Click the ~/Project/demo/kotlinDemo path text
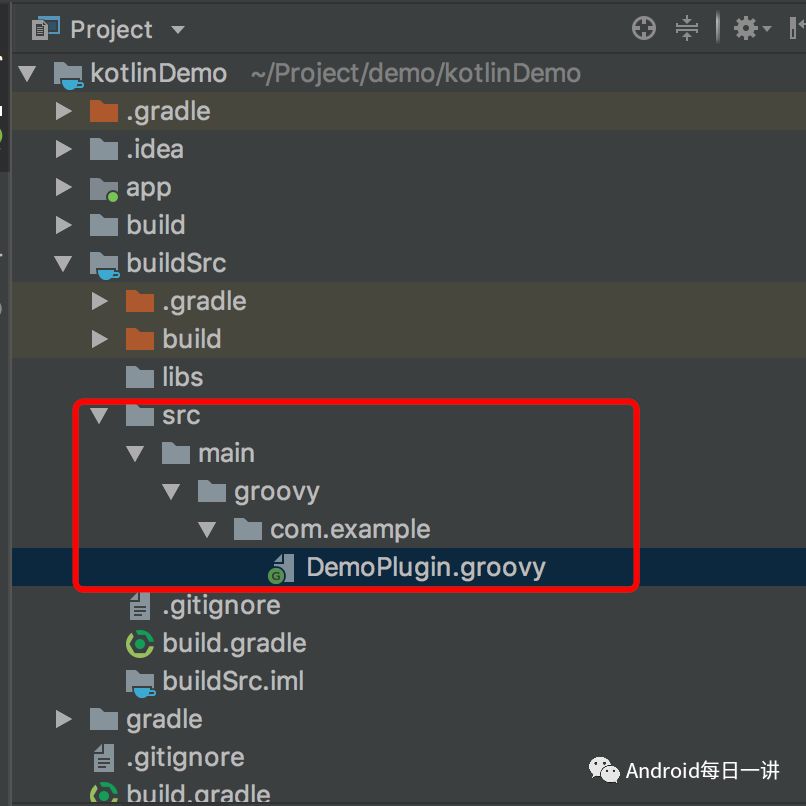The image size is (806, 806). pyautogui.click(x=416, y=74)
